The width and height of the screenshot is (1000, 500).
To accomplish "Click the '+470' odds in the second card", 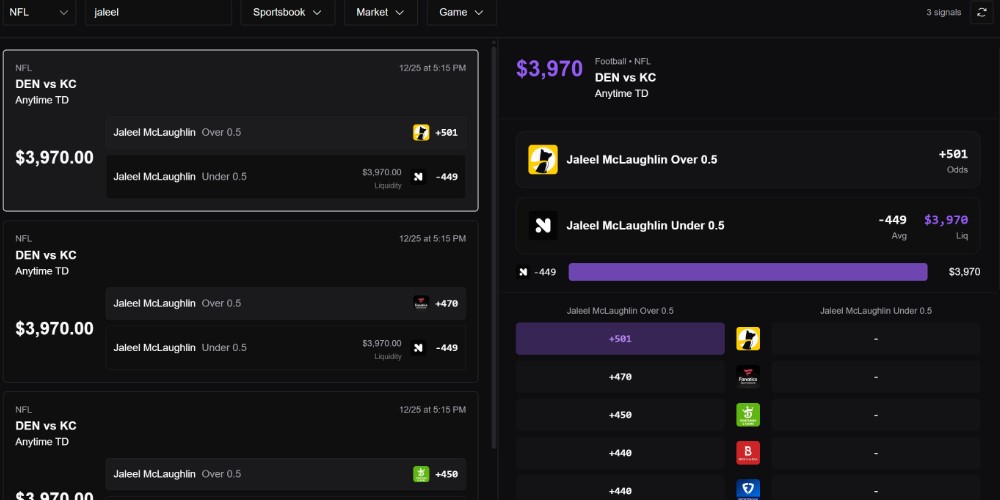I will point(446,304).
